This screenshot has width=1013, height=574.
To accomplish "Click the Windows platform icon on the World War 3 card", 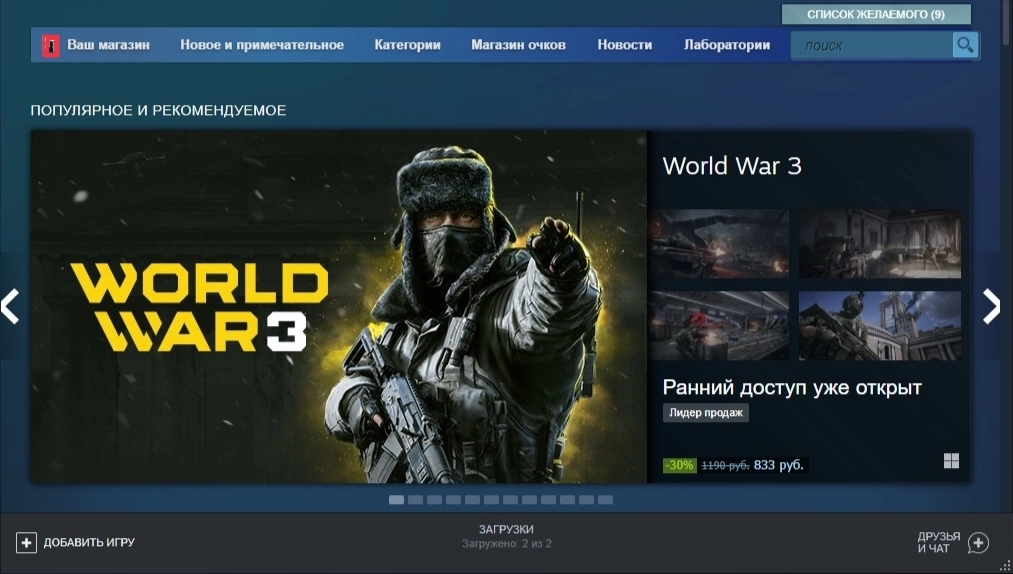I will 951,461.
